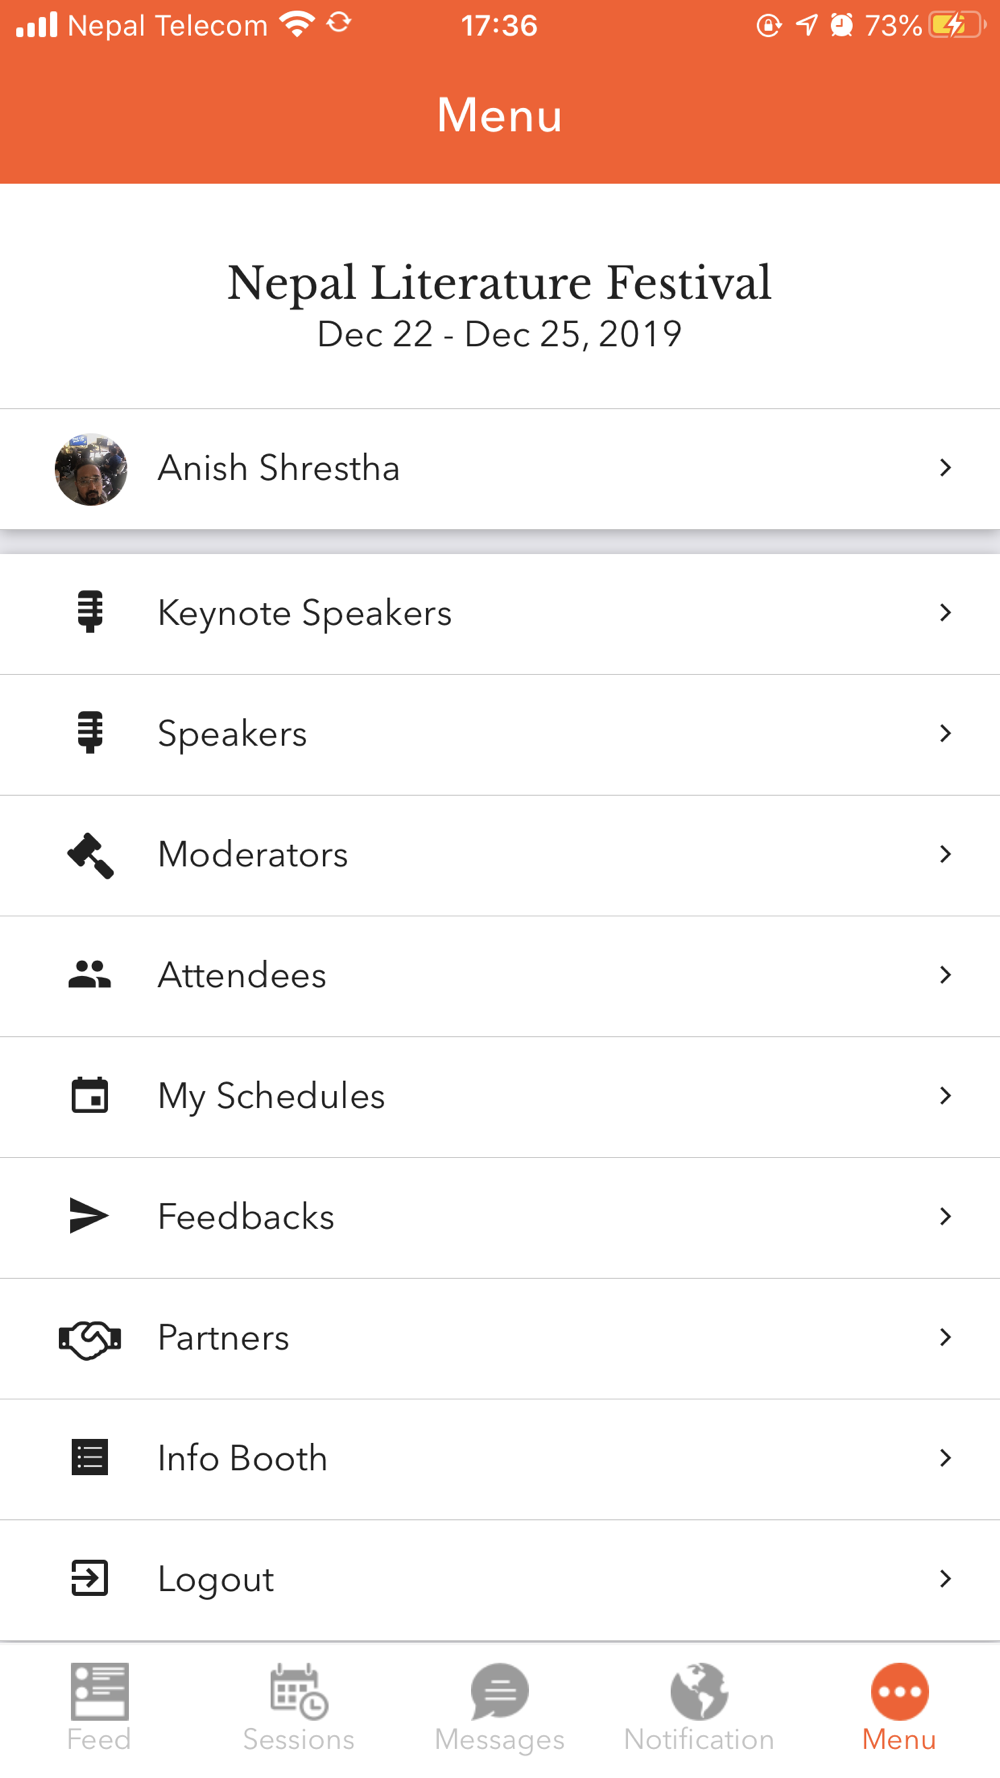Tap the Attendees people icon
1000x1778 pixels.
pyautogui.click(x=90, y=975)
